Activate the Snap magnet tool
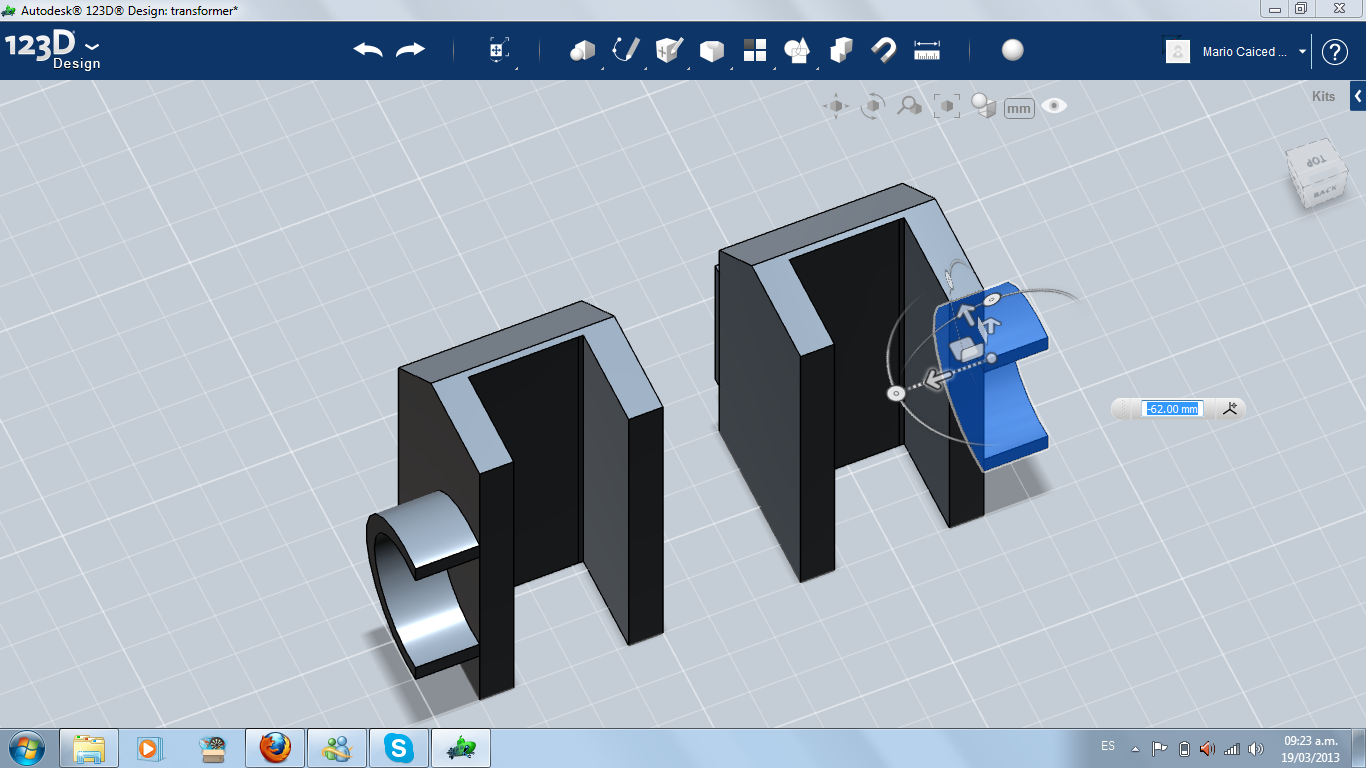The width and height of the screenshot is (1366, 768). (x=883, y=50)
